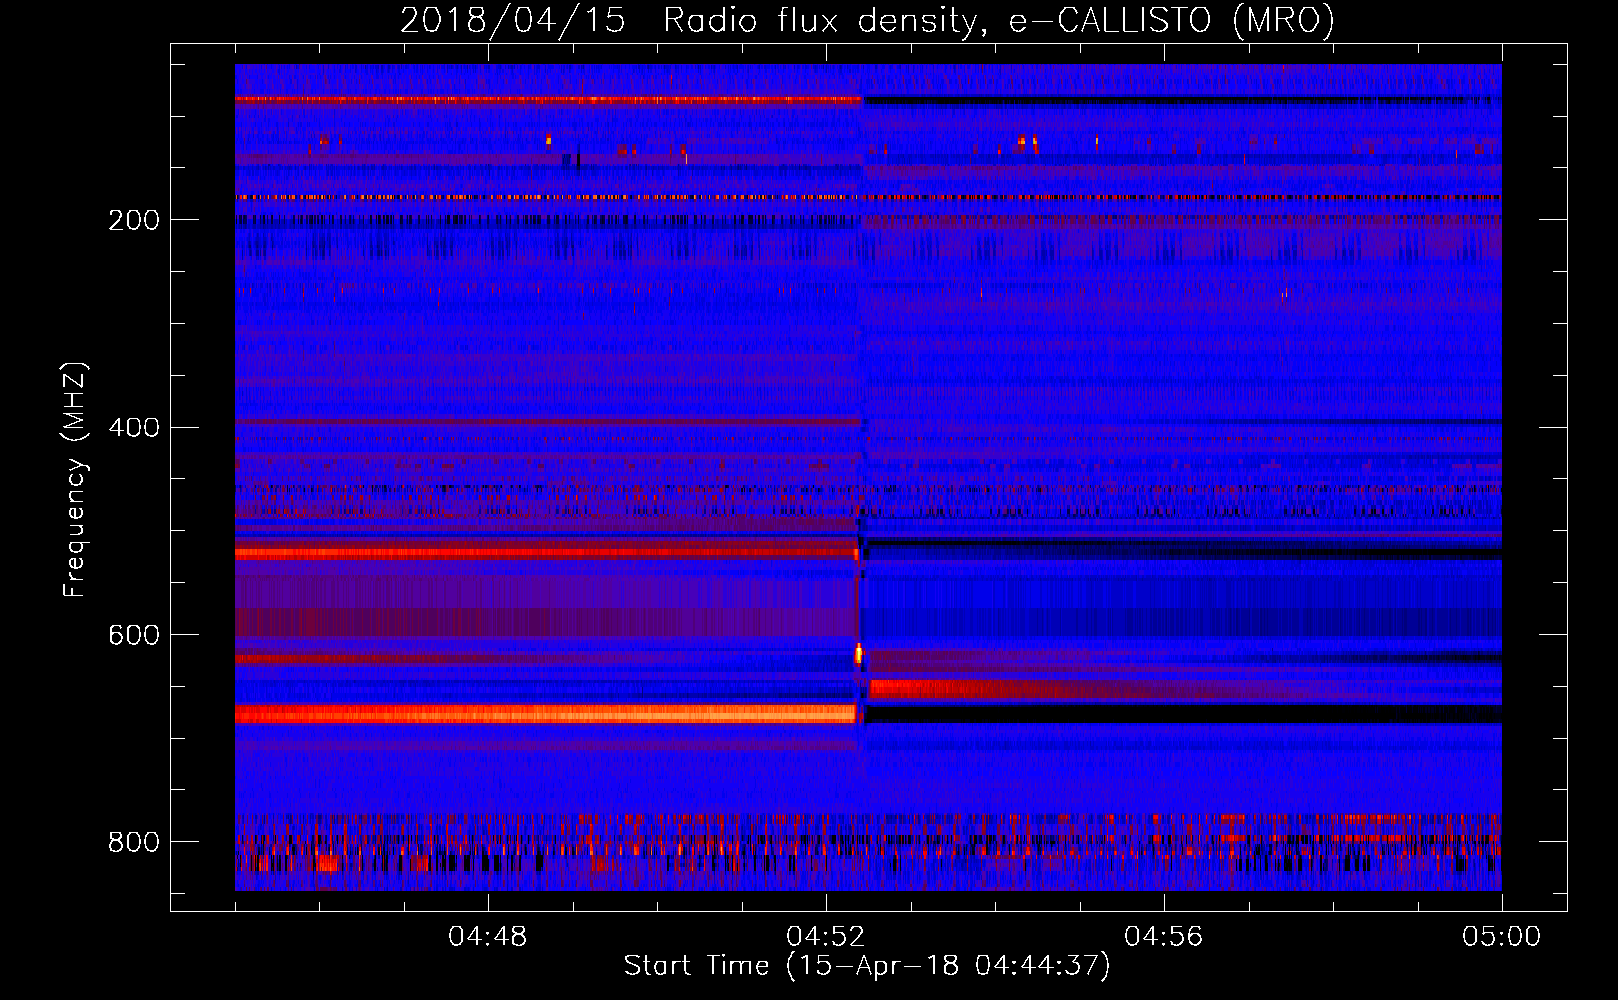
Task: Click the 'Frequency (MHZ)' axis label
Action: [x=75, y=480]
